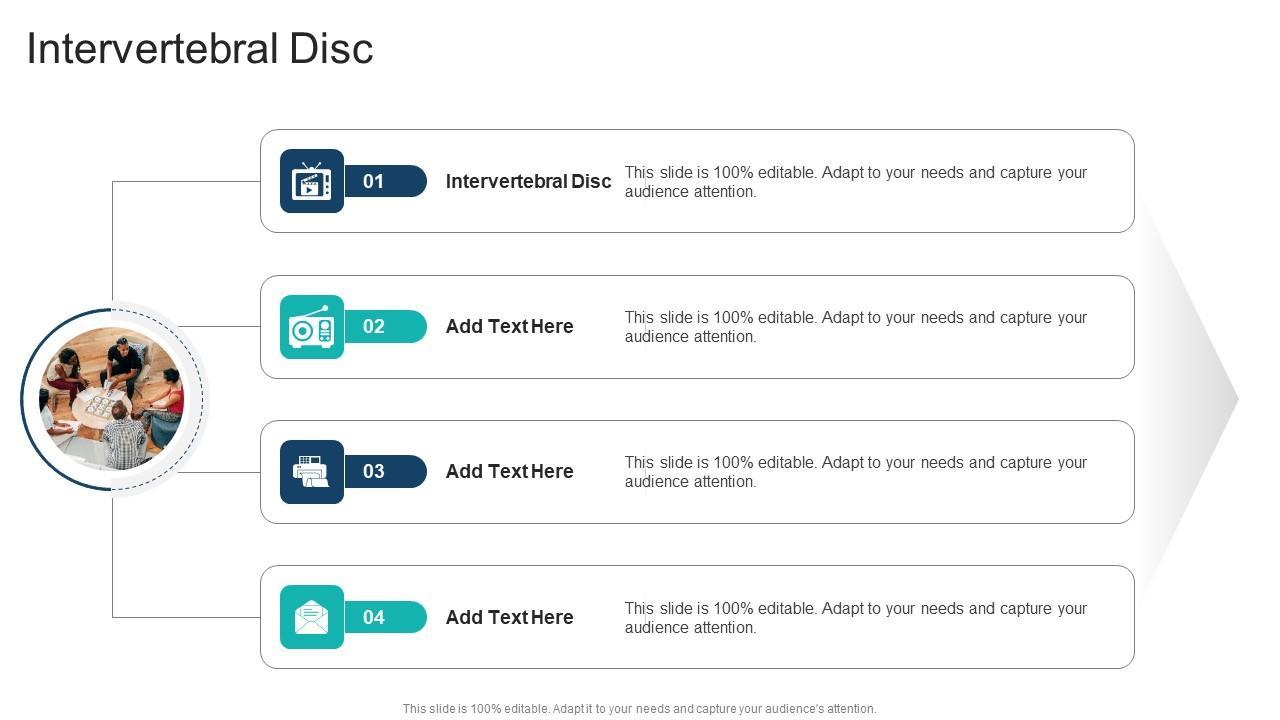Click the description text in row 01
This screenshot has width=1280, height=720.
point(855,182)
